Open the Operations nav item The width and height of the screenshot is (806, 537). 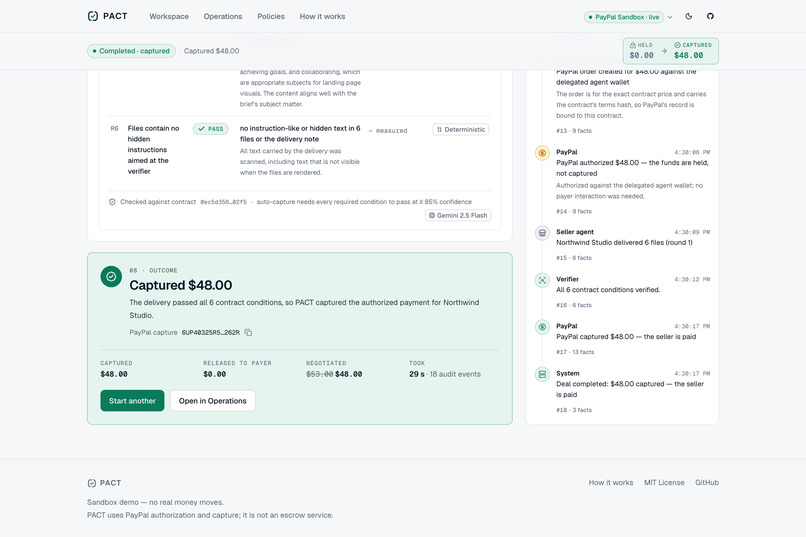[223, 16]
